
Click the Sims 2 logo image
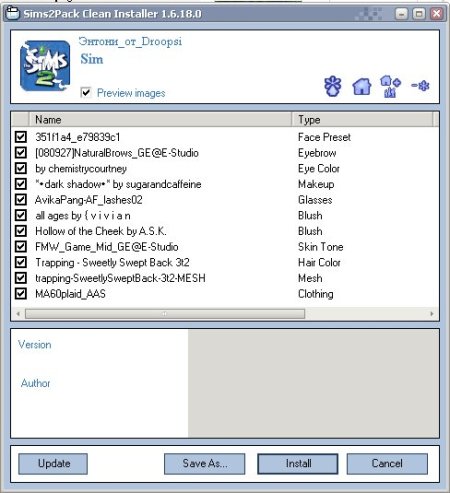pyautogui.click(x=45, y=66)
